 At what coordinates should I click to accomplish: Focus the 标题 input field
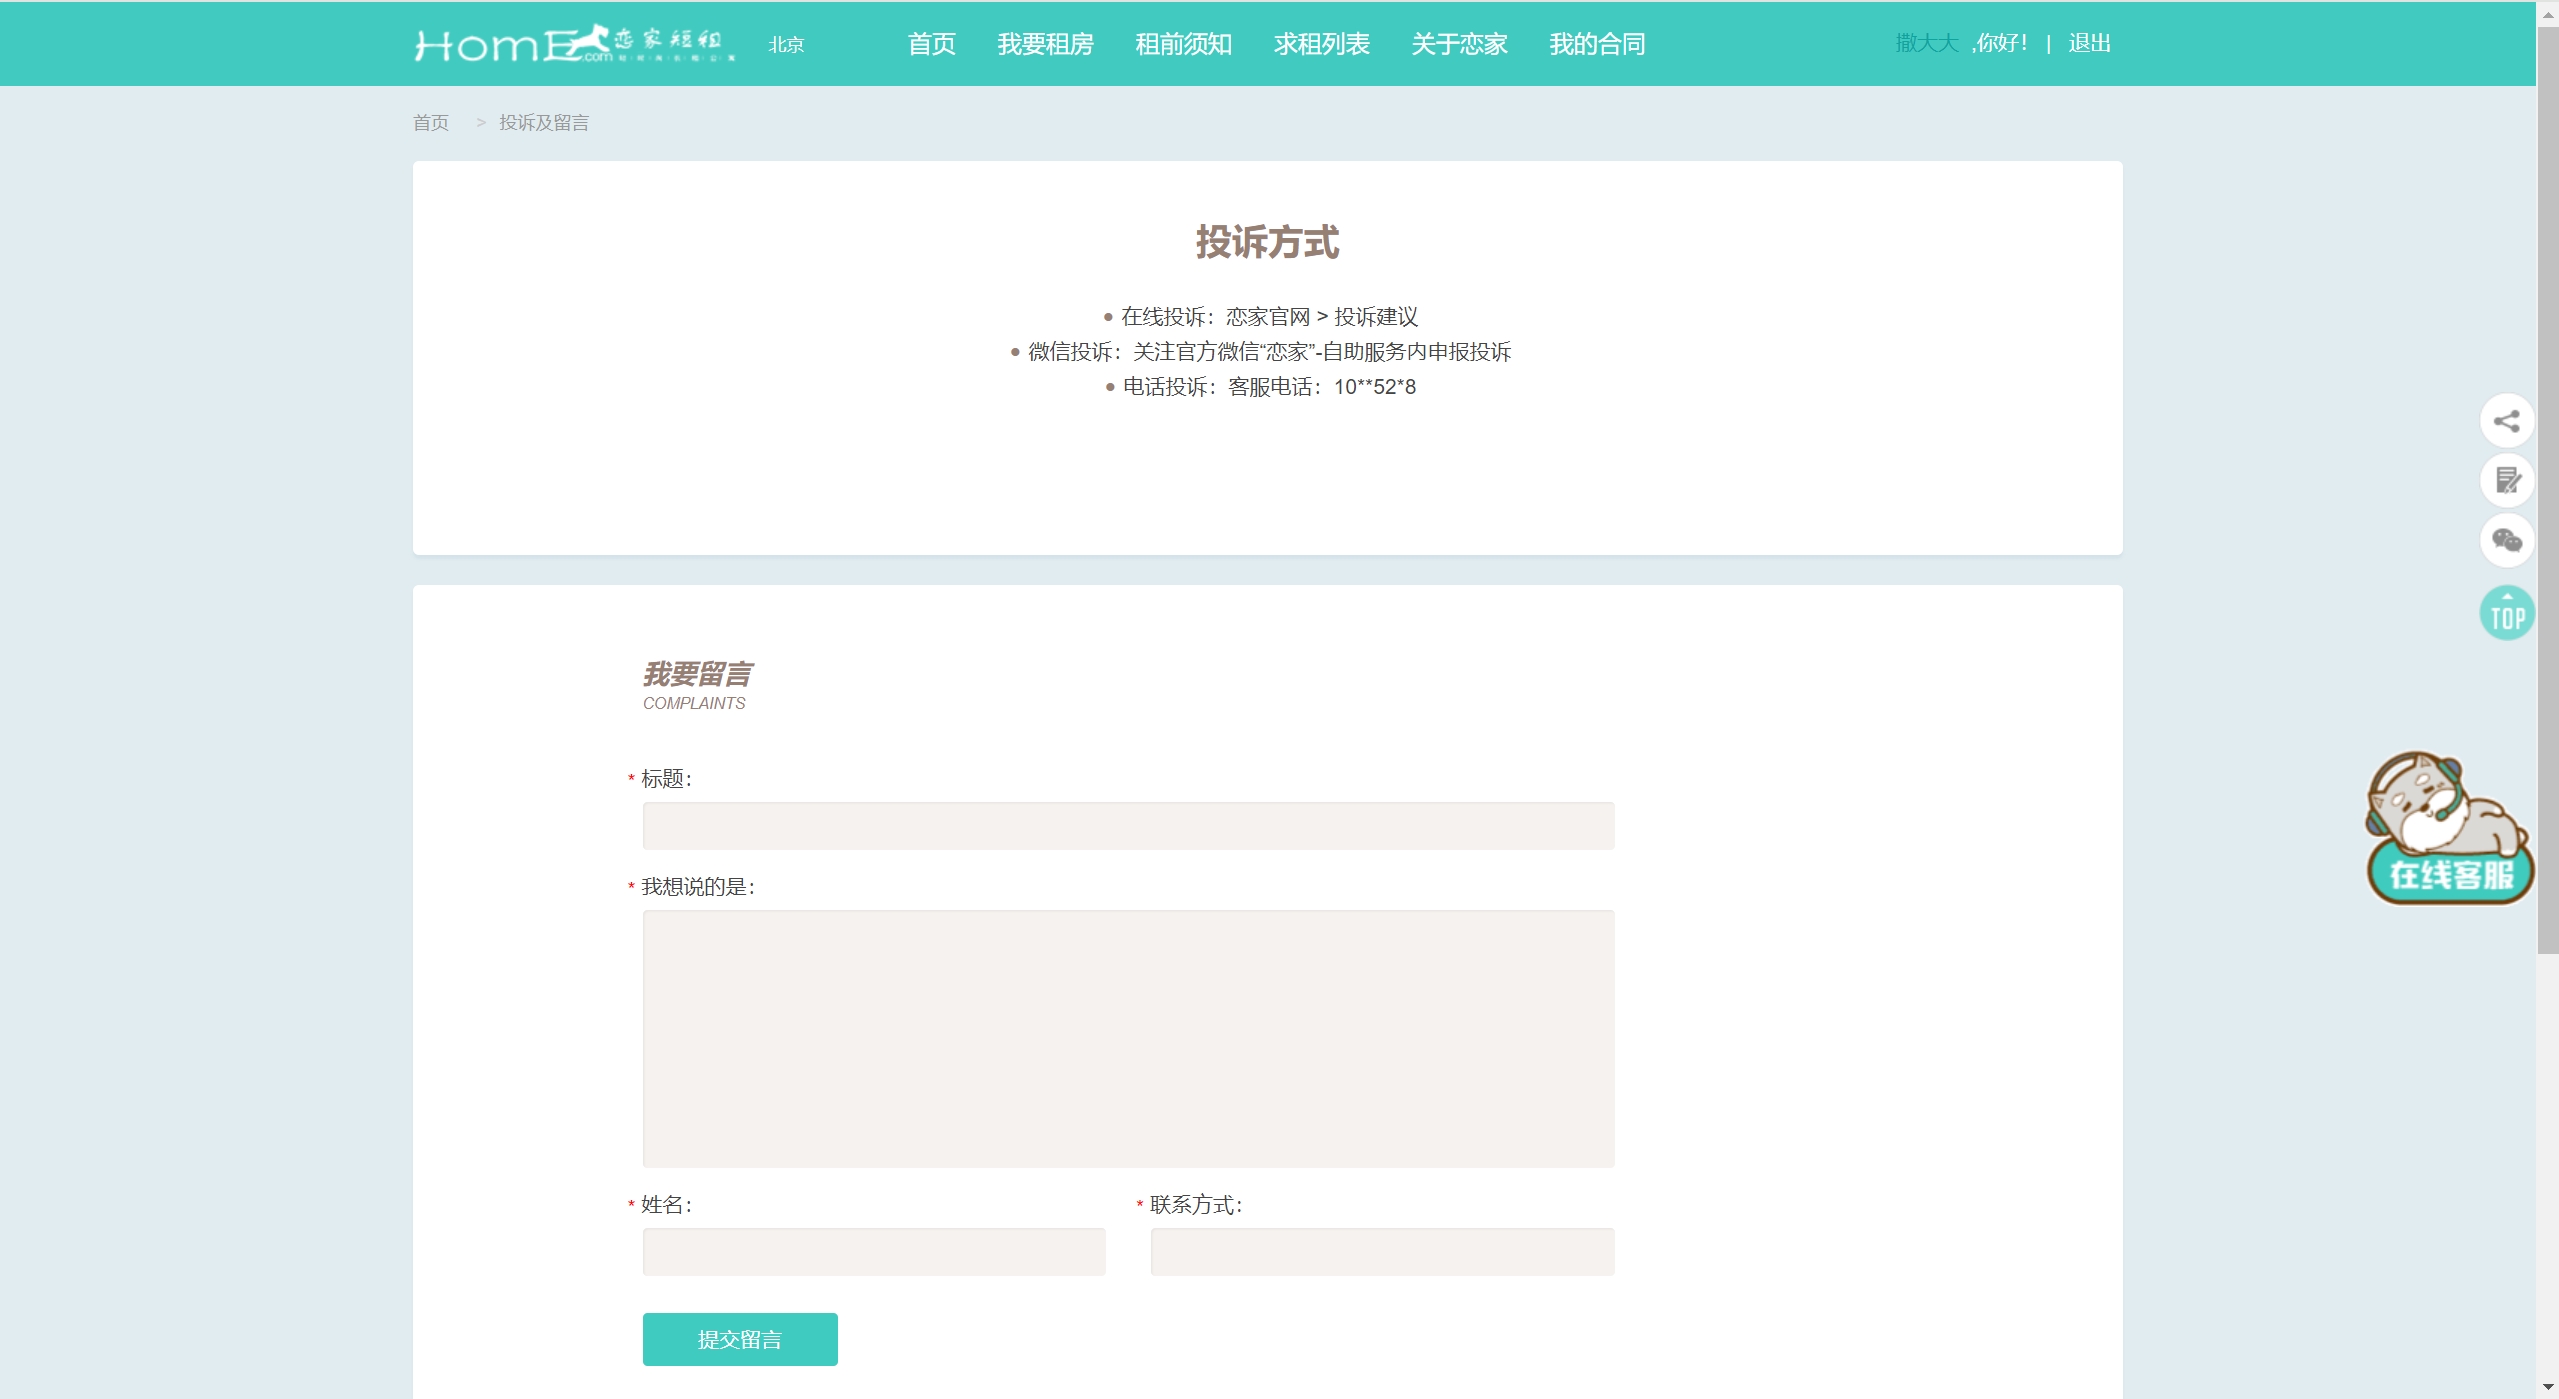click(1128, 826)
